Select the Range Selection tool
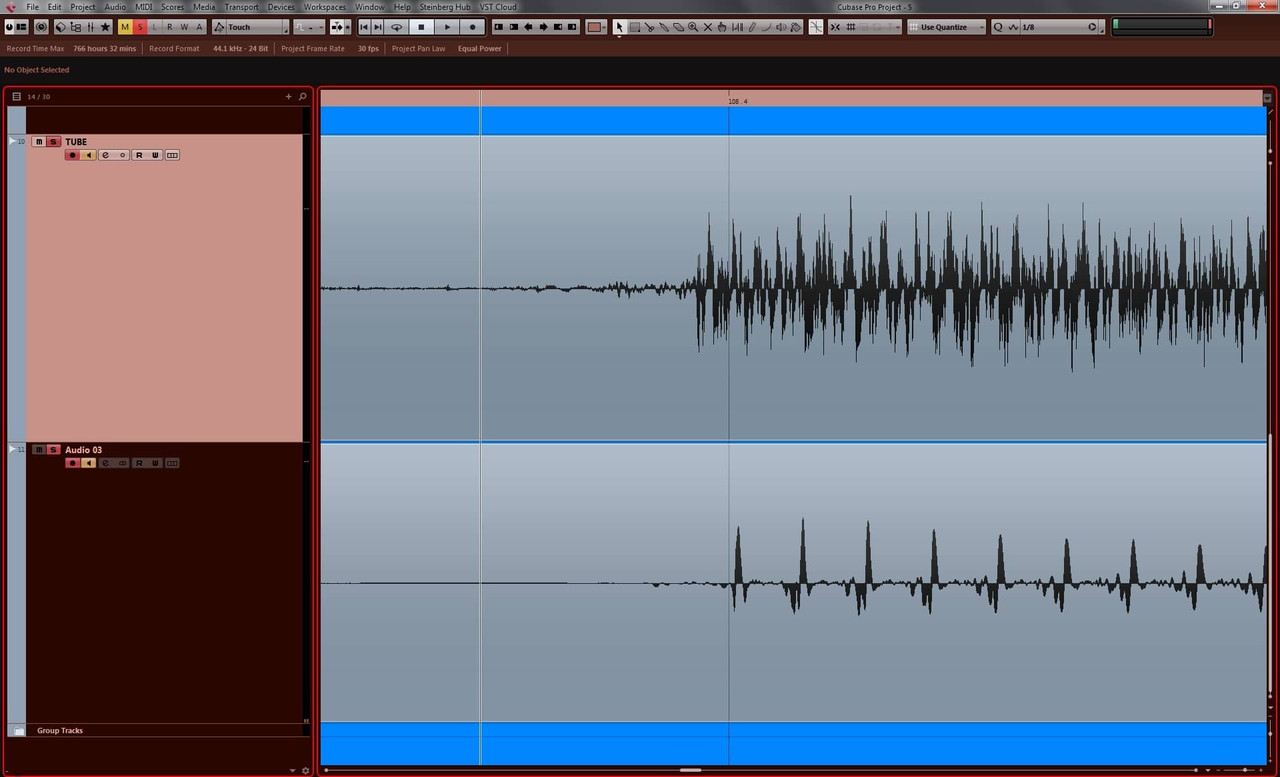The height and width of the screenshot is (777, 1280). coord(635,27)
